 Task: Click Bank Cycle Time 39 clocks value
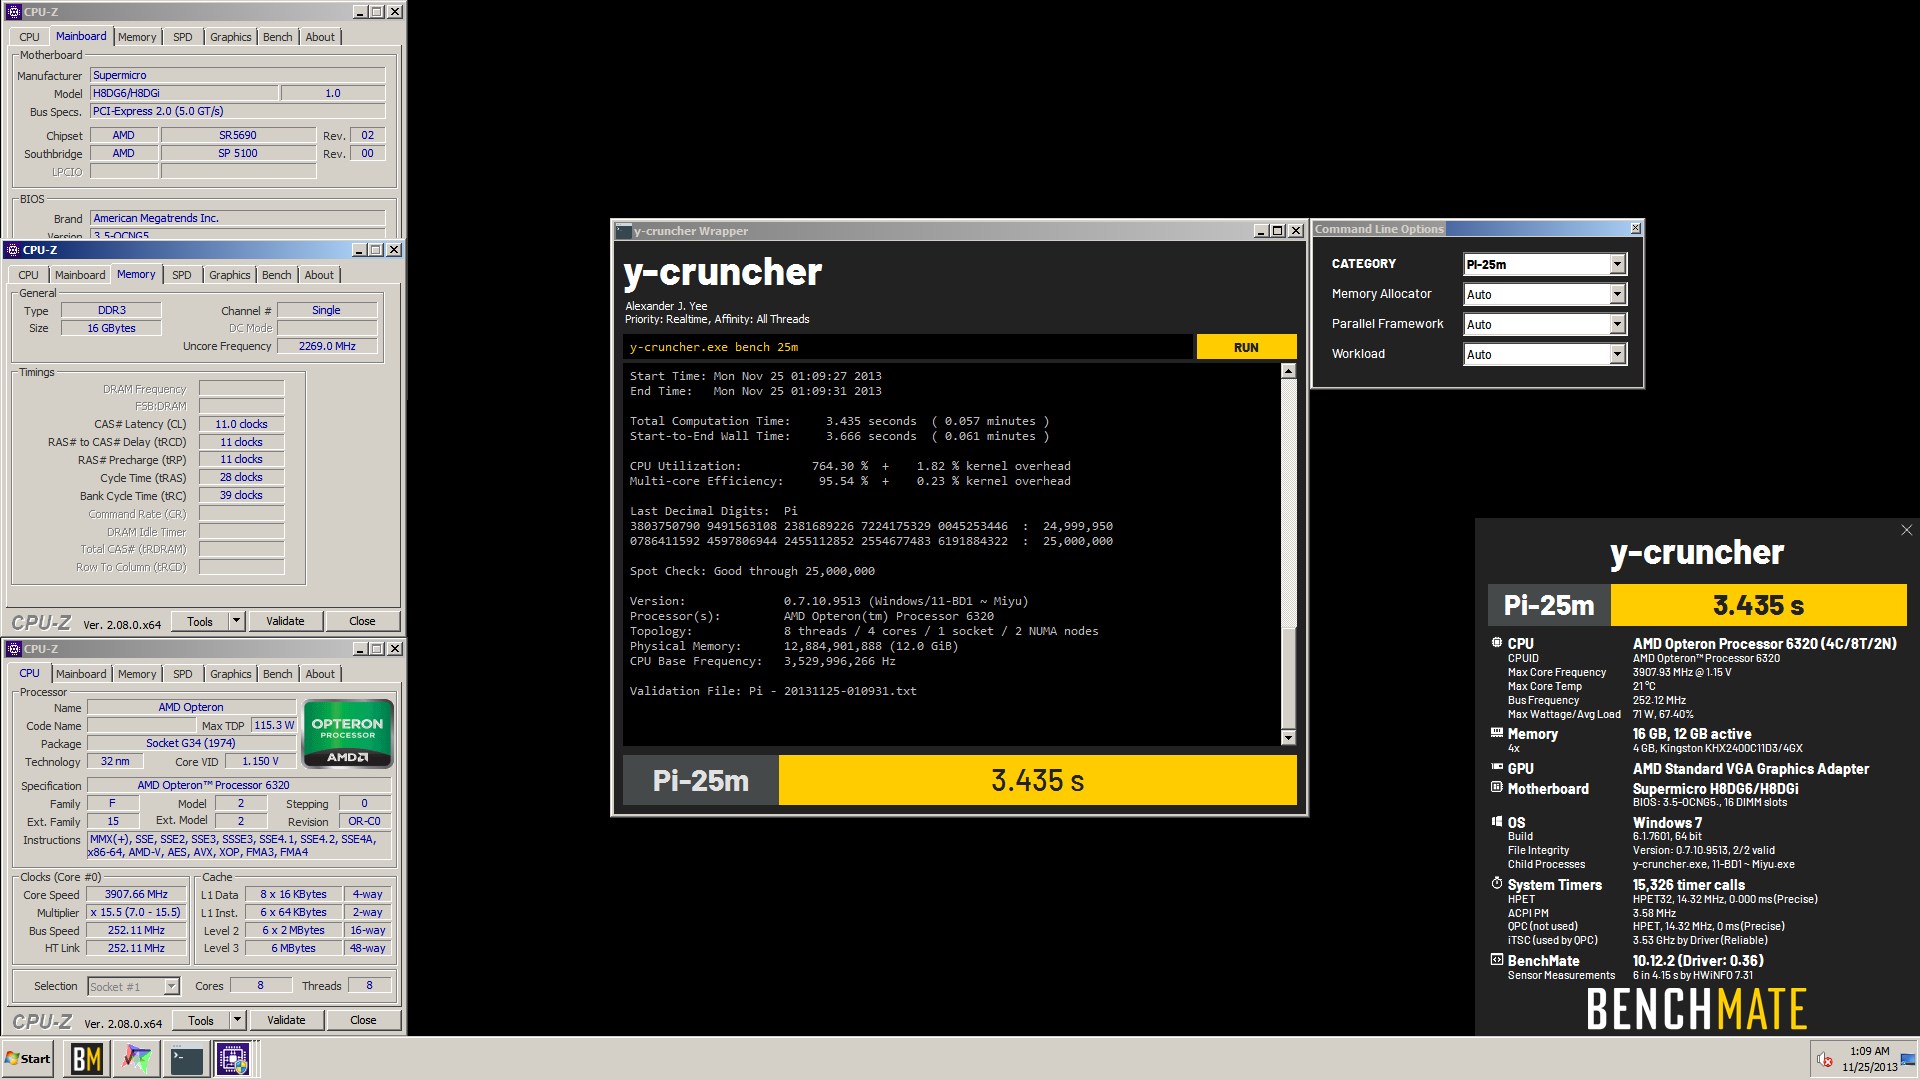pyautogui.click(x=241, y=495)
